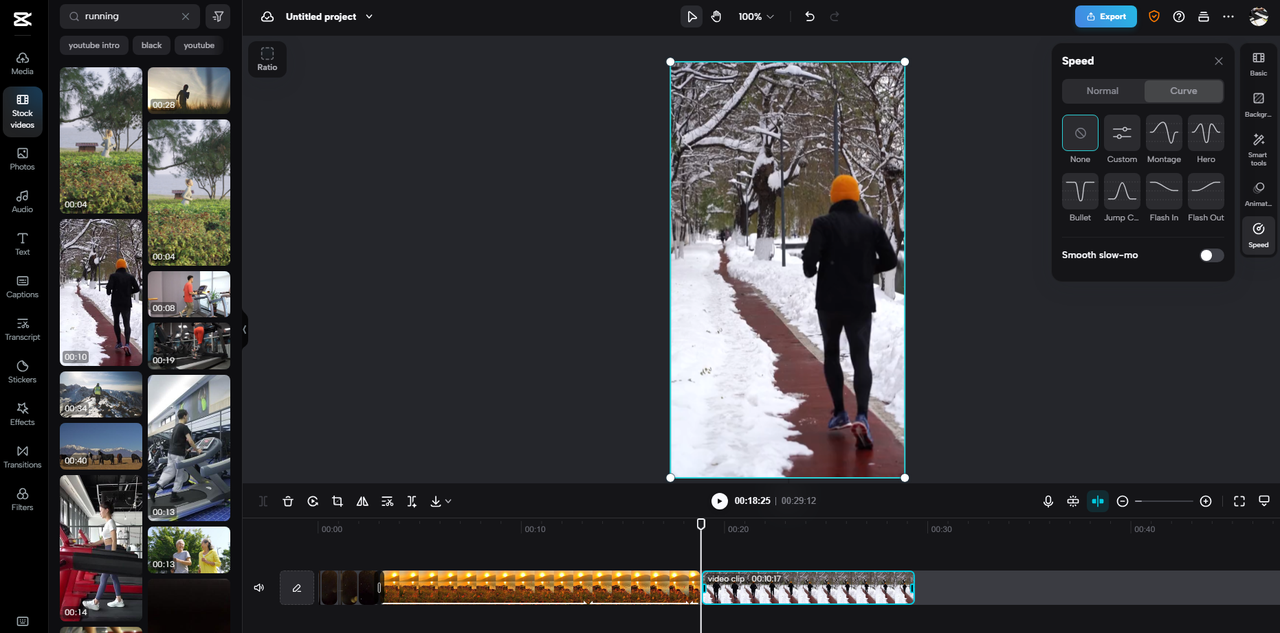Select the sunset runner 00:28 stock thumbnail
The width and height of the screenshot is (1280, 633).
[x=189, y=90]
